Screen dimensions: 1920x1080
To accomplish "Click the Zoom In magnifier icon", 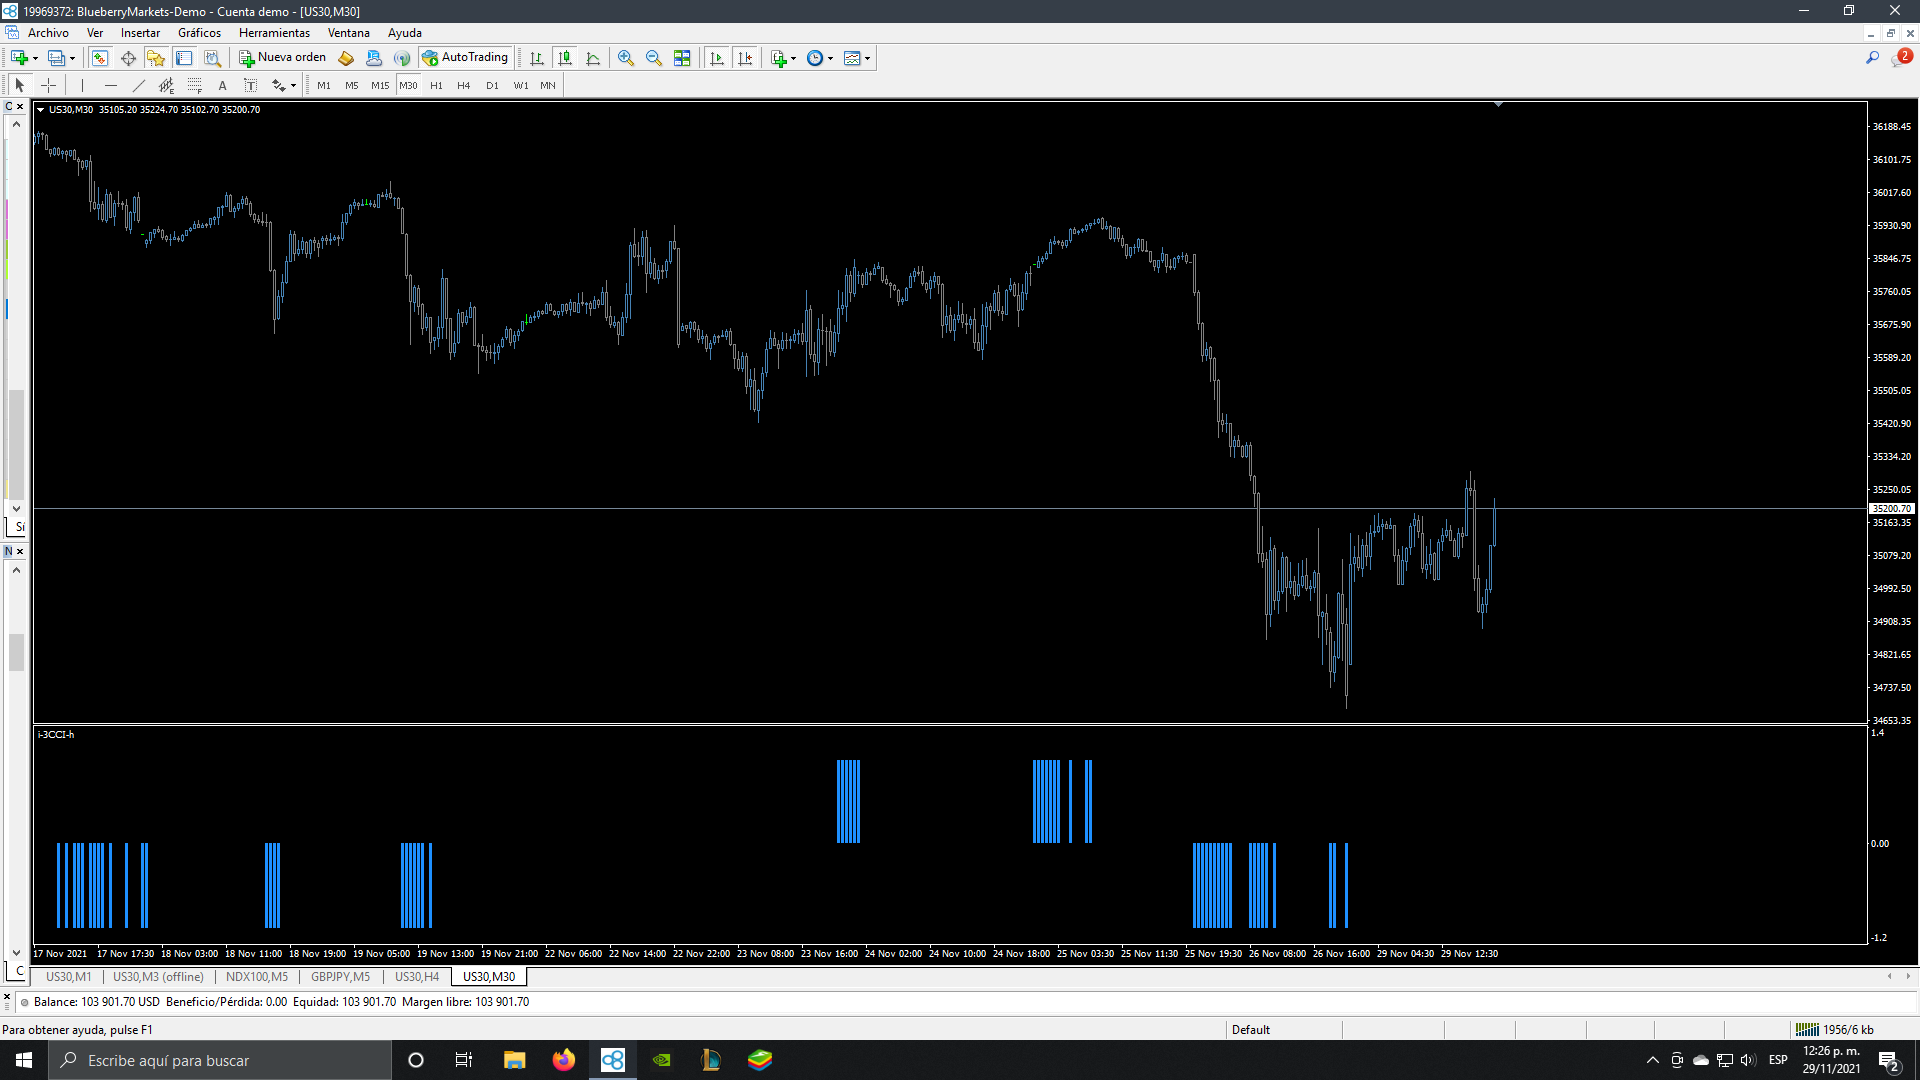I will 626,58.
